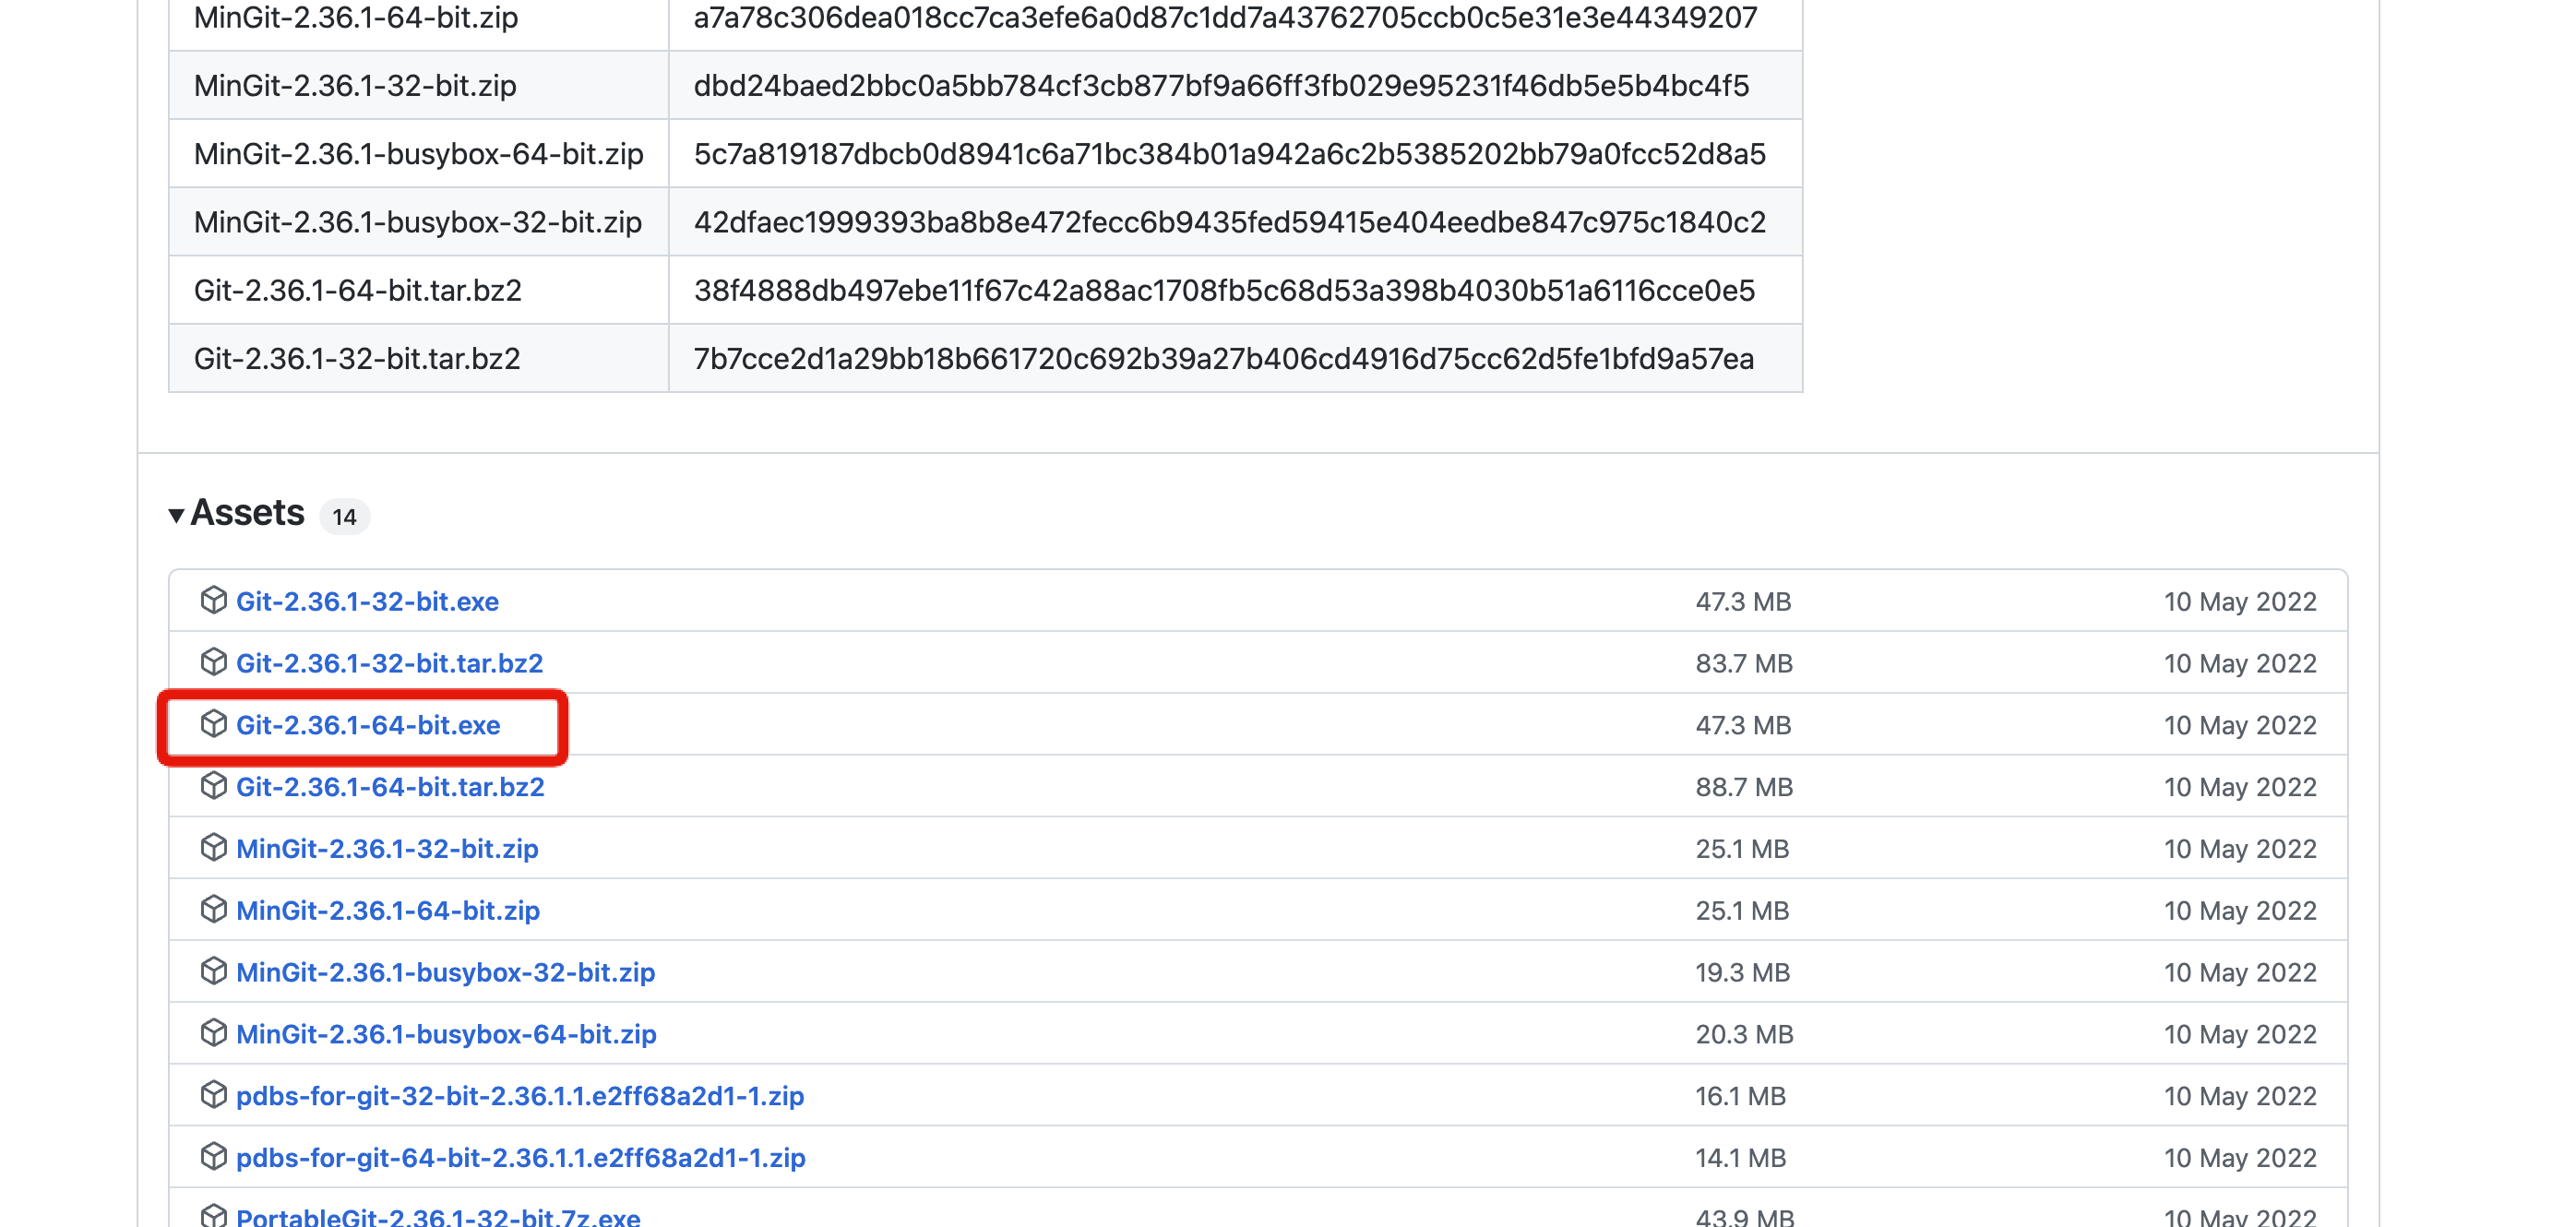Download MinGit-2.36.1-busybox-64-bit.zip

click(446, 1034)
